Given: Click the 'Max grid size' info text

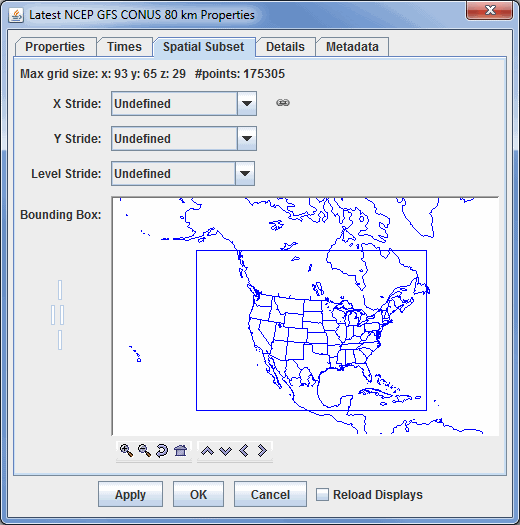Looking at the screenshot, I should 103,74.
